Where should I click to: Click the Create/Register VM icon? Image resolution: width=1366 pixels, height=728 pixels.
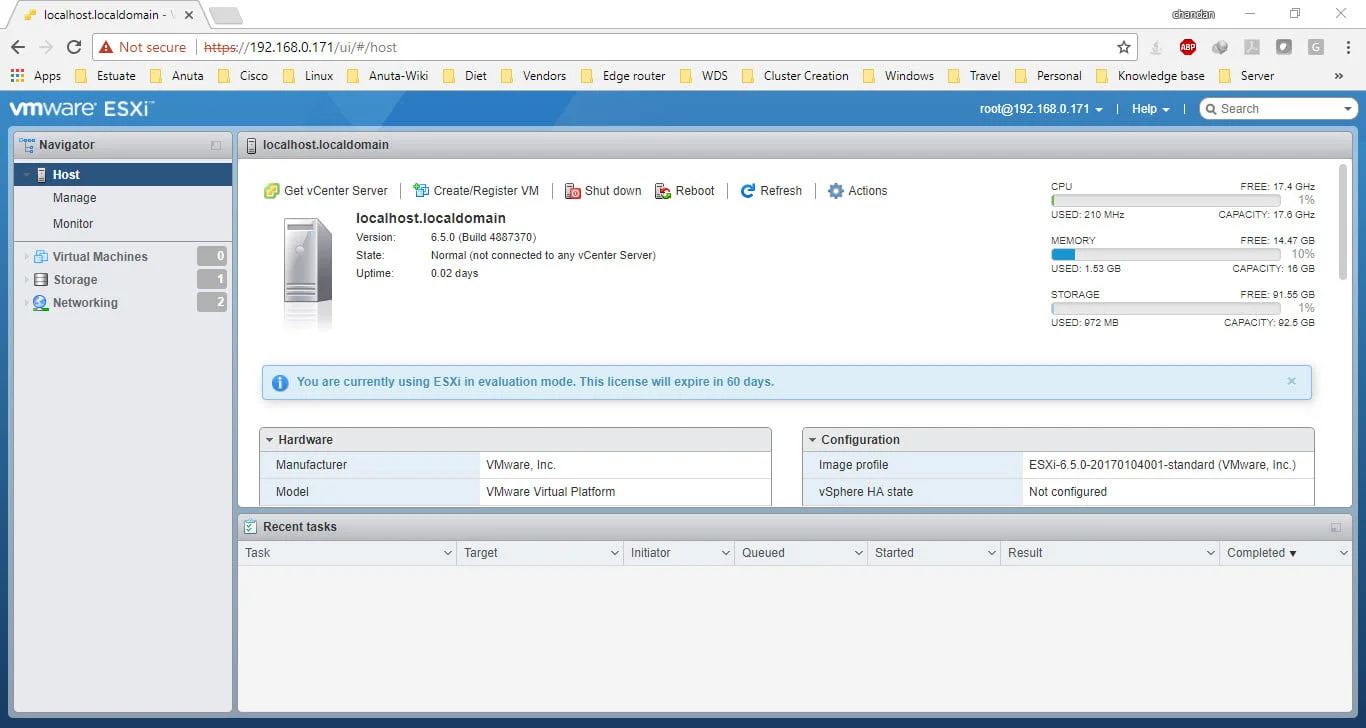[x=421, y=191]
